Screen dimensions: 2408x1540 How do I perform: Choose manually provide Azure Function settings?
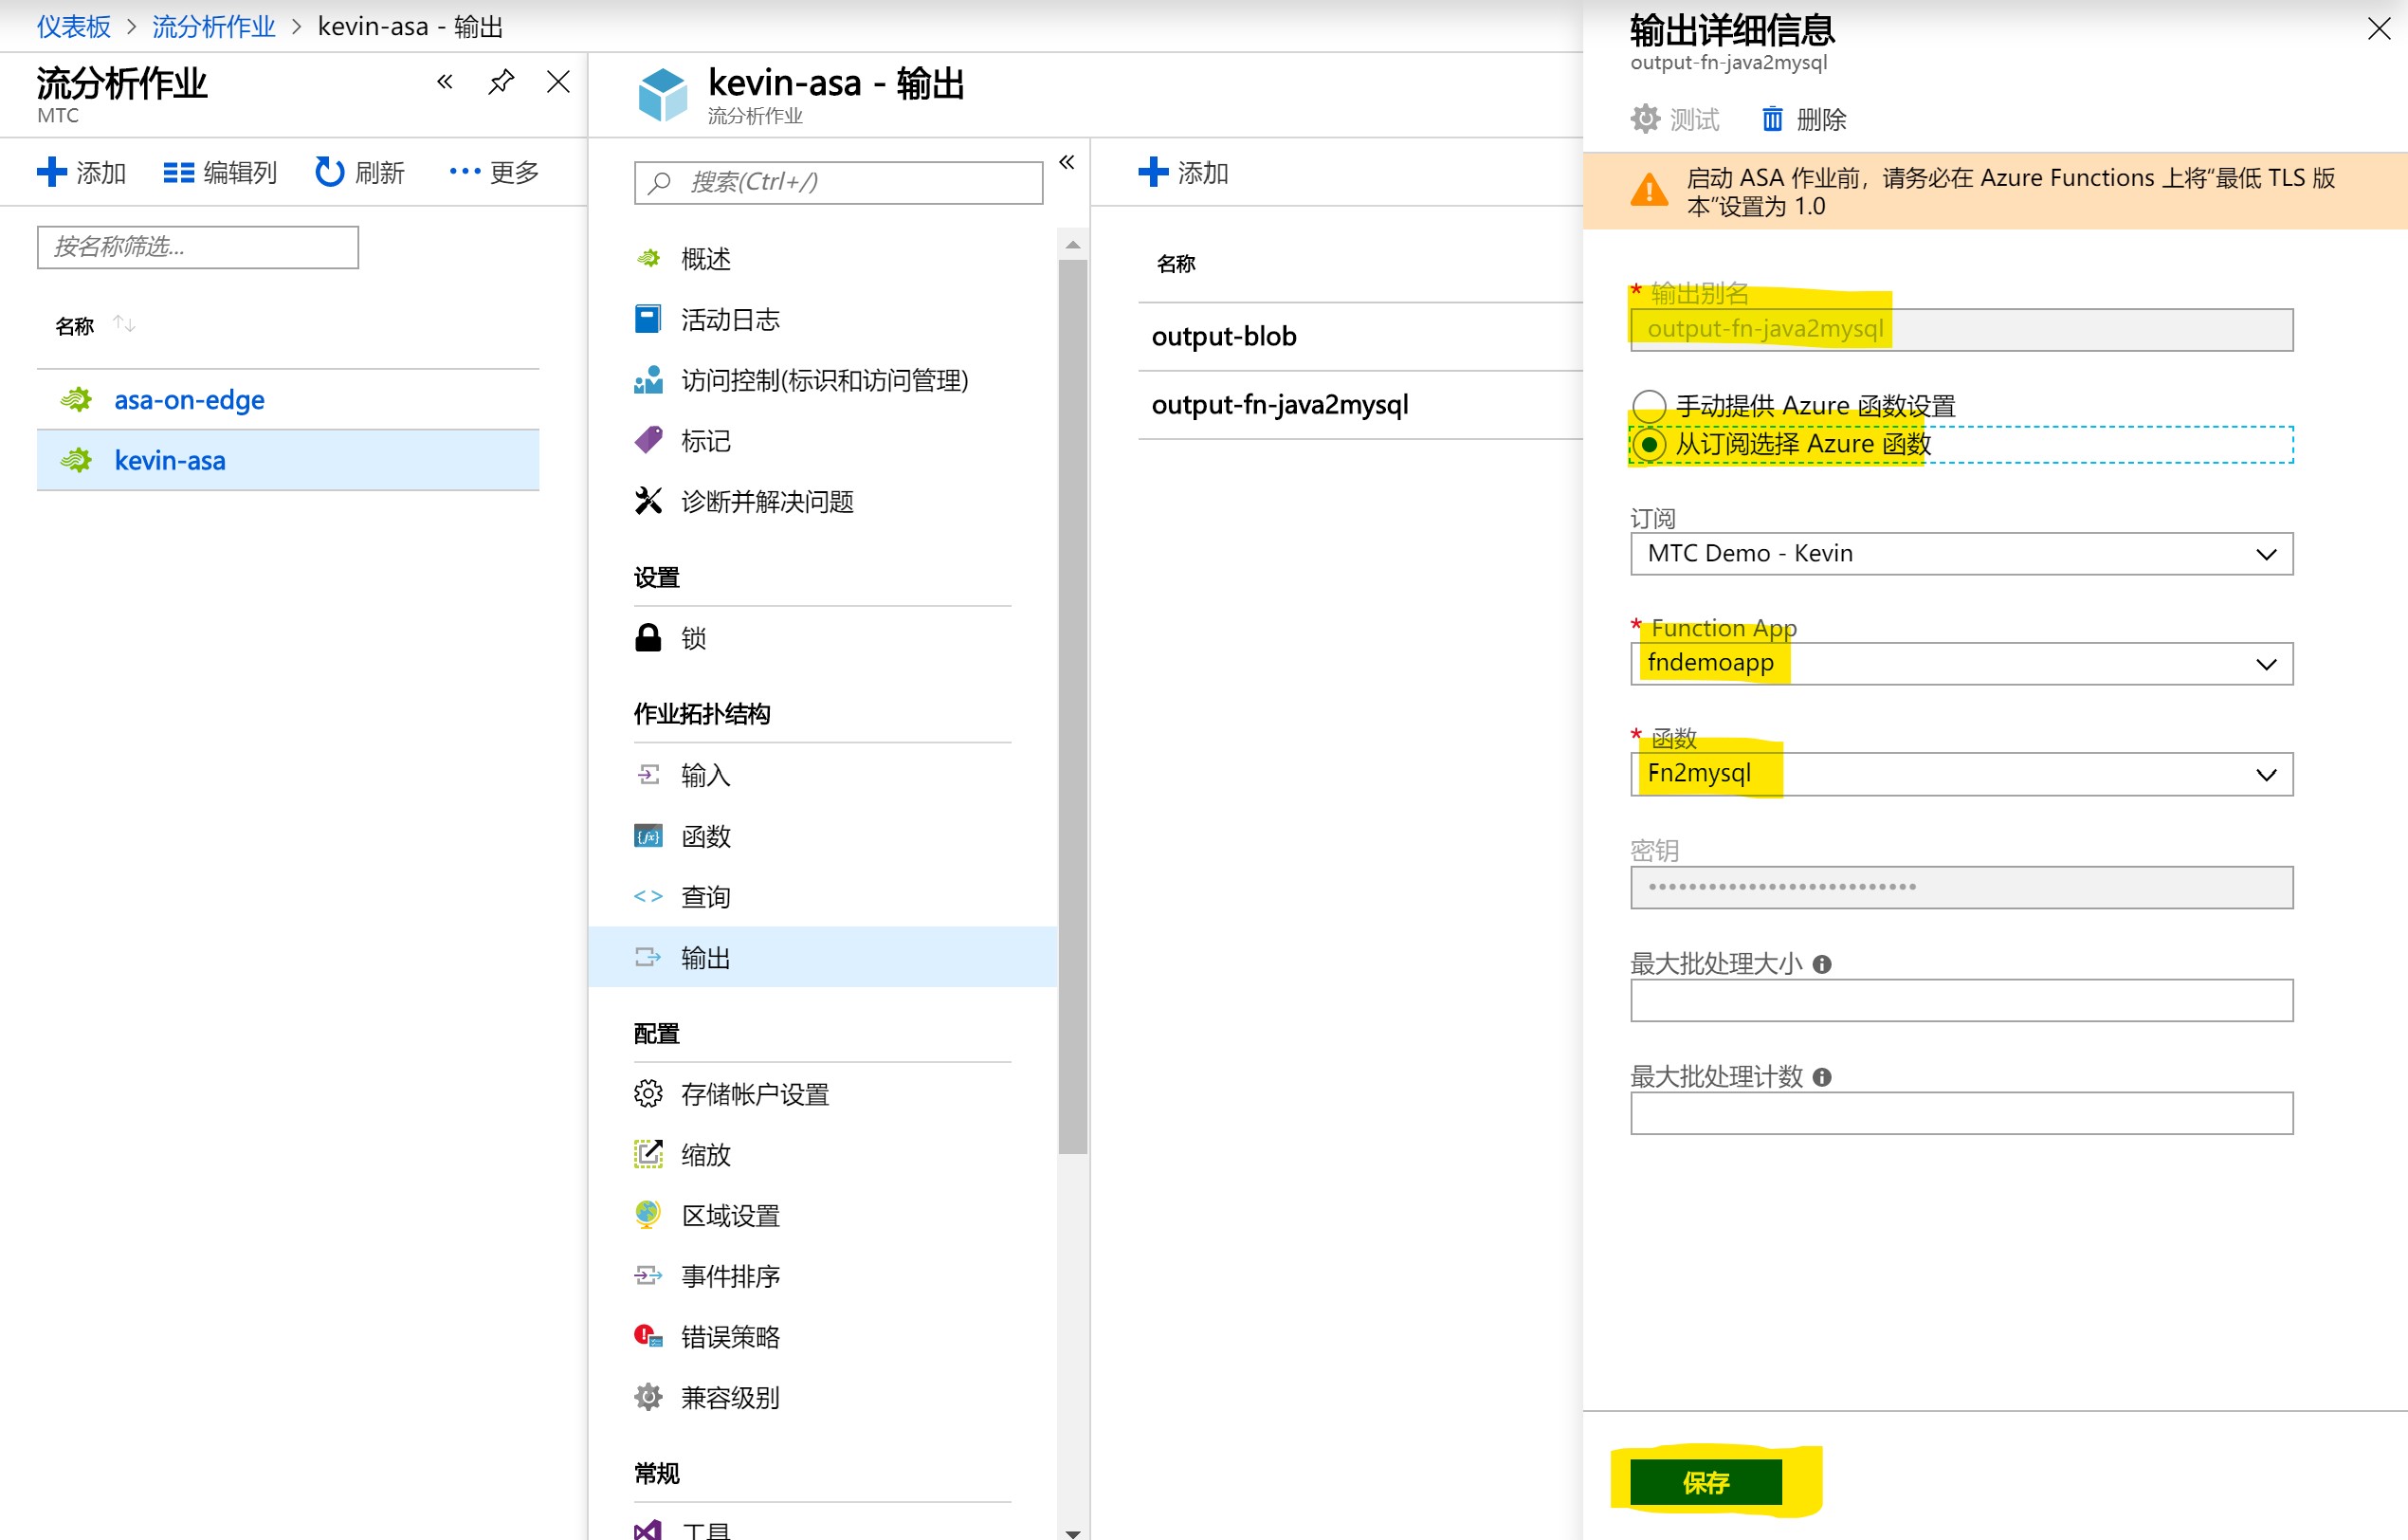pos(1649,406)
